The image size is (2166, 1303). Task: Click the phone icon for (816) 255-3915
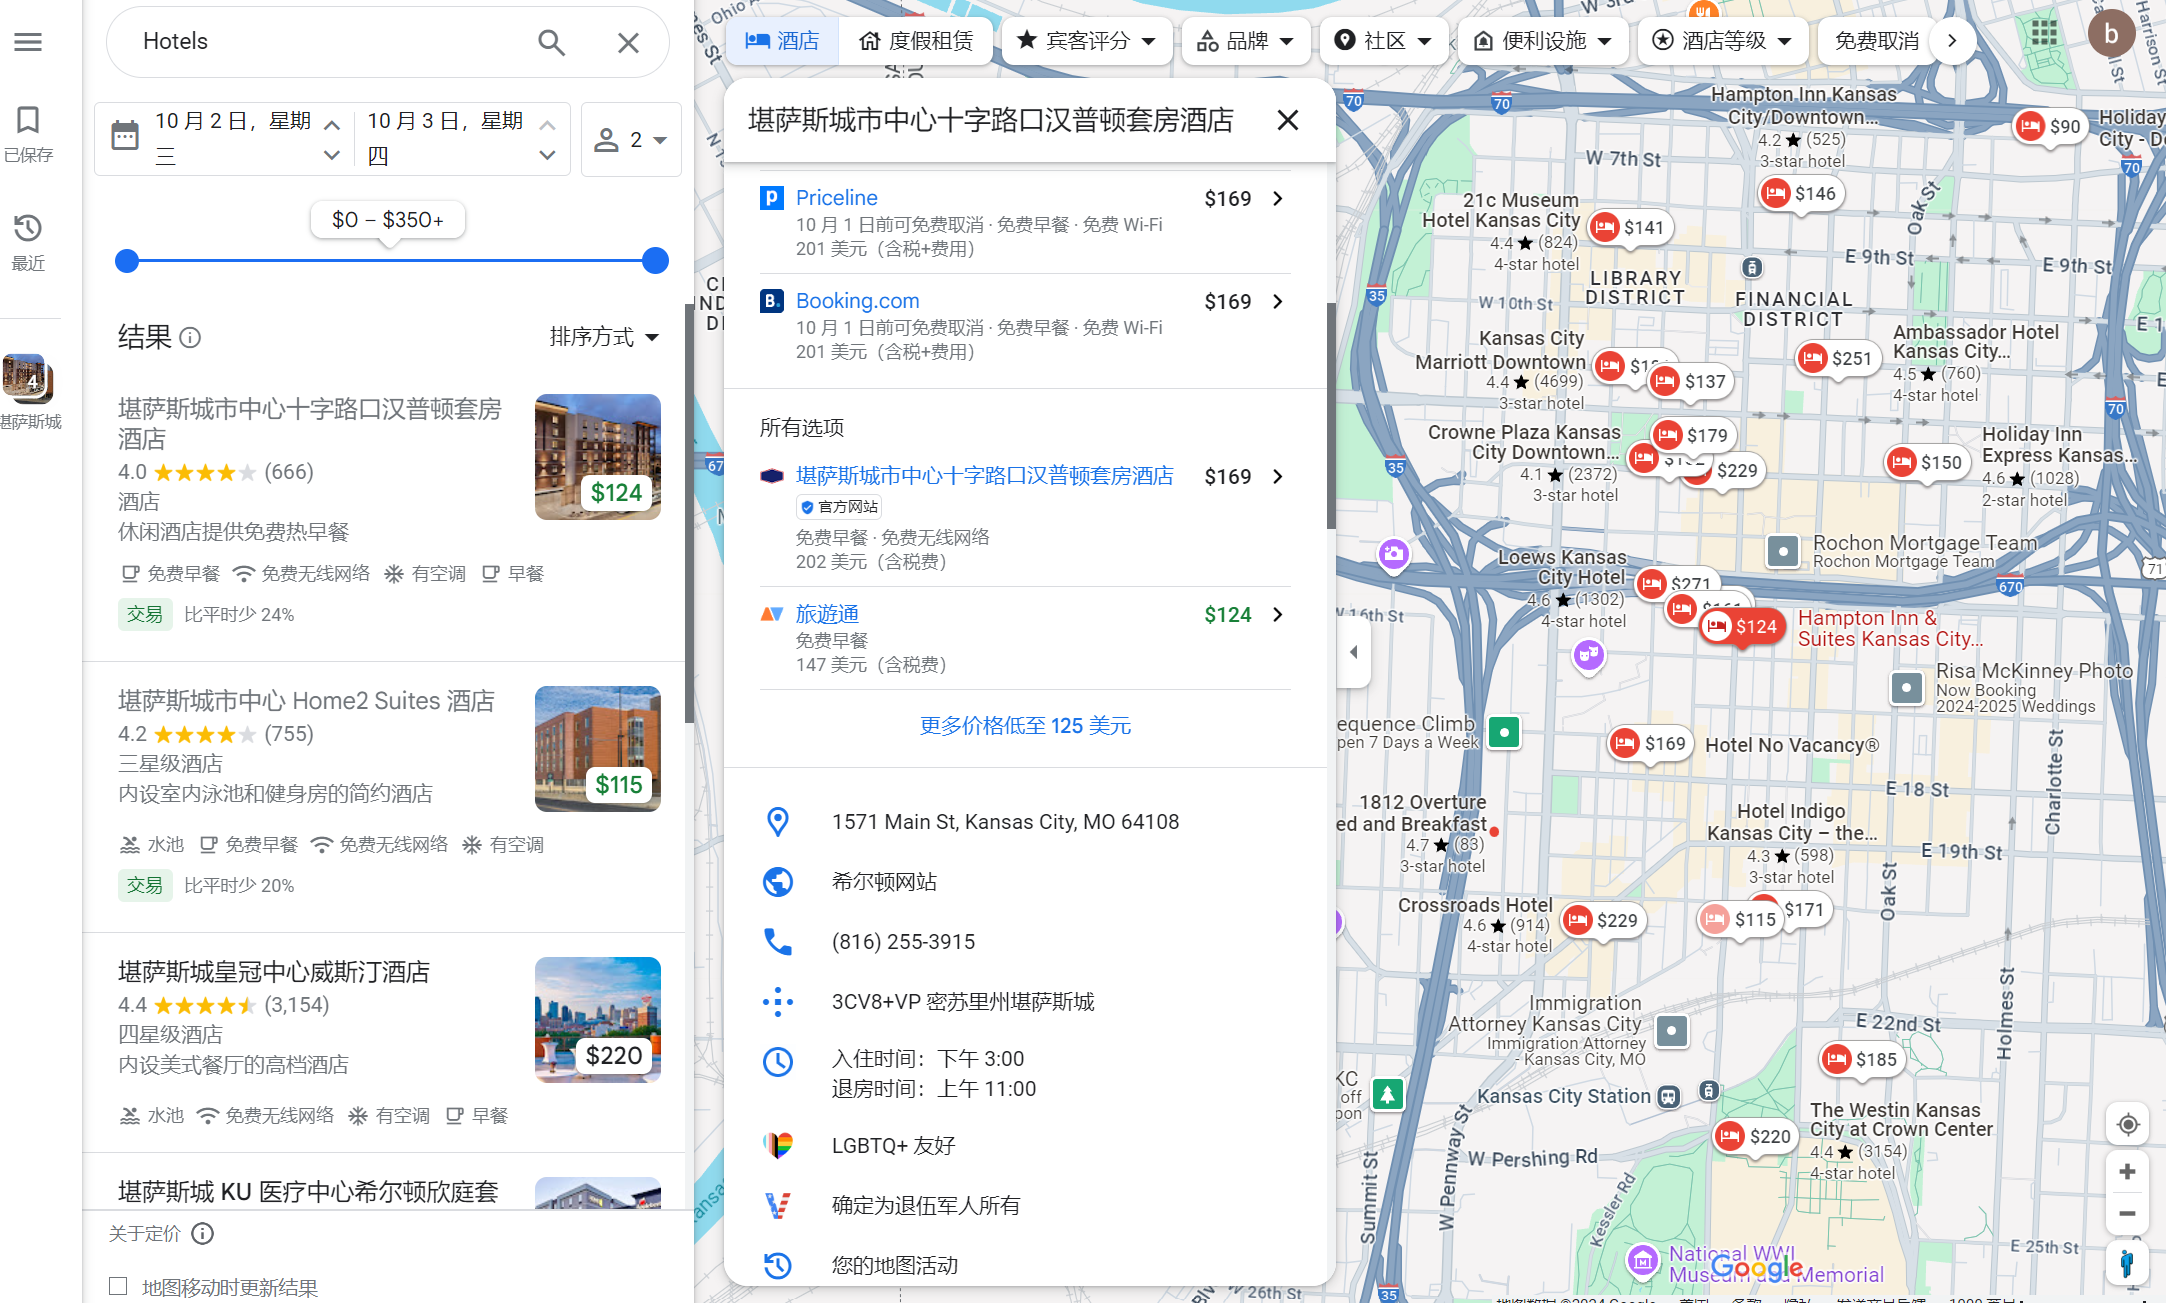click(x=778, y=942)
